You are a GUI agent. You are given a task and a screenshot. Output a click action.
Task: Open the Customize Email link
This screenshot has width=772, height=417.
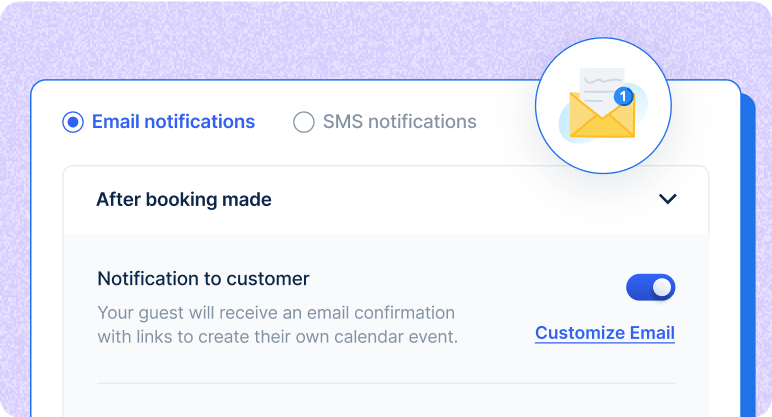point(605,333)
